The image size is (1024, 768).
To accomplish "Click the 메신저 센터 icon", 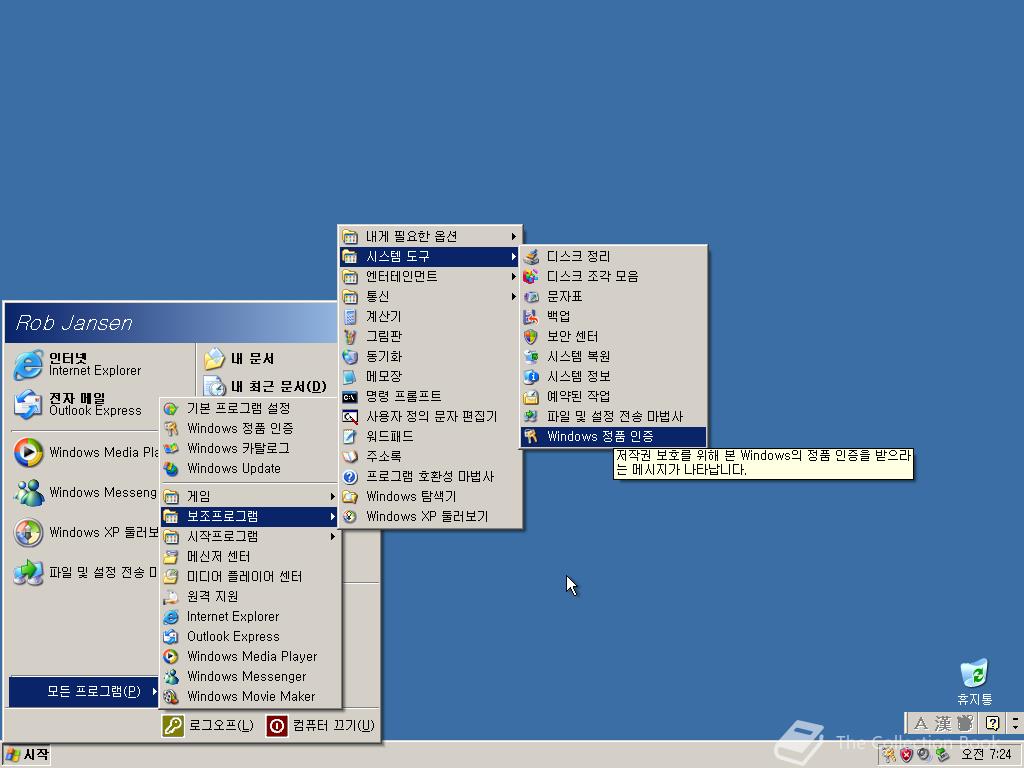I will pos(170,556).
